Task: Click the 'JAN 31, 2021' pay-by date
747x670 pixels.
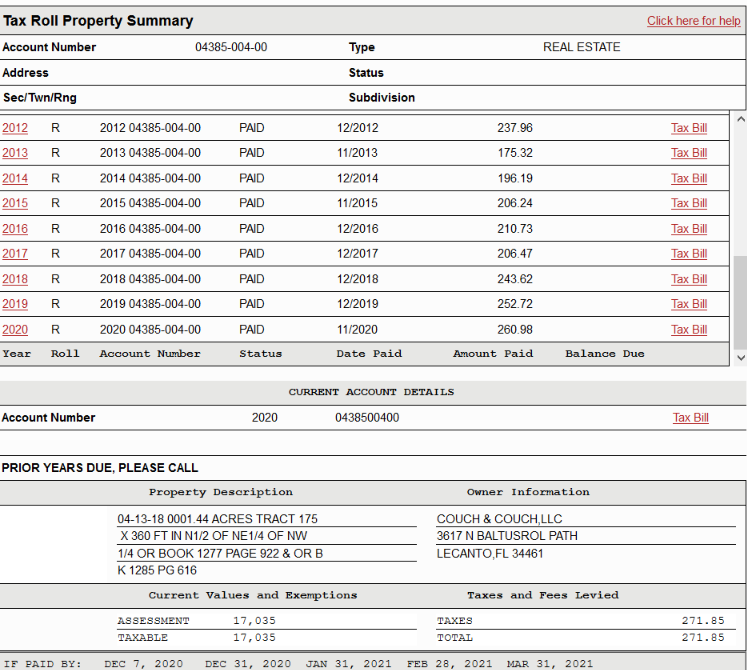Action: tap(348, 664)
